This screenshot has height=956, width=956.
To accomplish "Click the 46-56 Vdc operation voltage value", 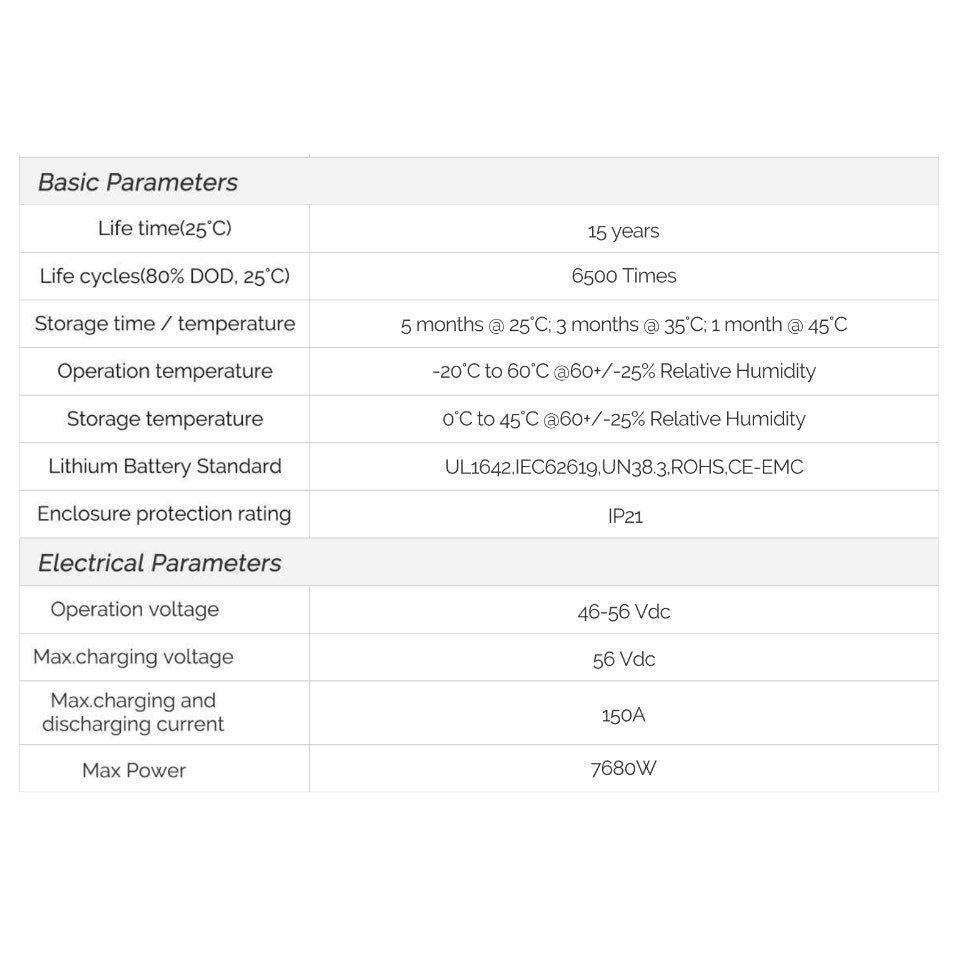I will 623,612.
